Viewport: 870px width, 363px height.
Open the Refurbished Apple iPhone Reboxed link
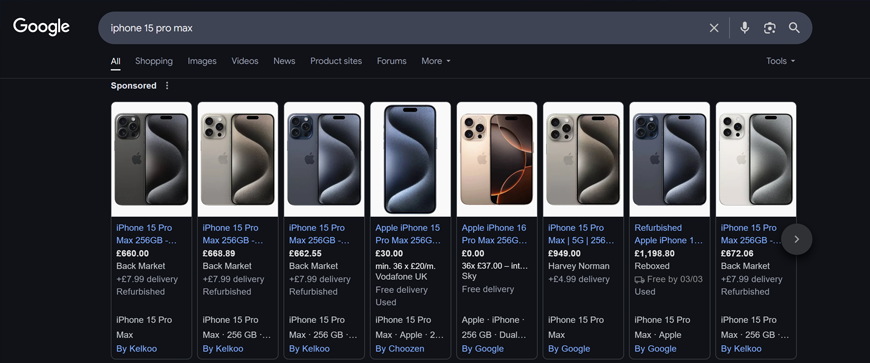point(669,234)
